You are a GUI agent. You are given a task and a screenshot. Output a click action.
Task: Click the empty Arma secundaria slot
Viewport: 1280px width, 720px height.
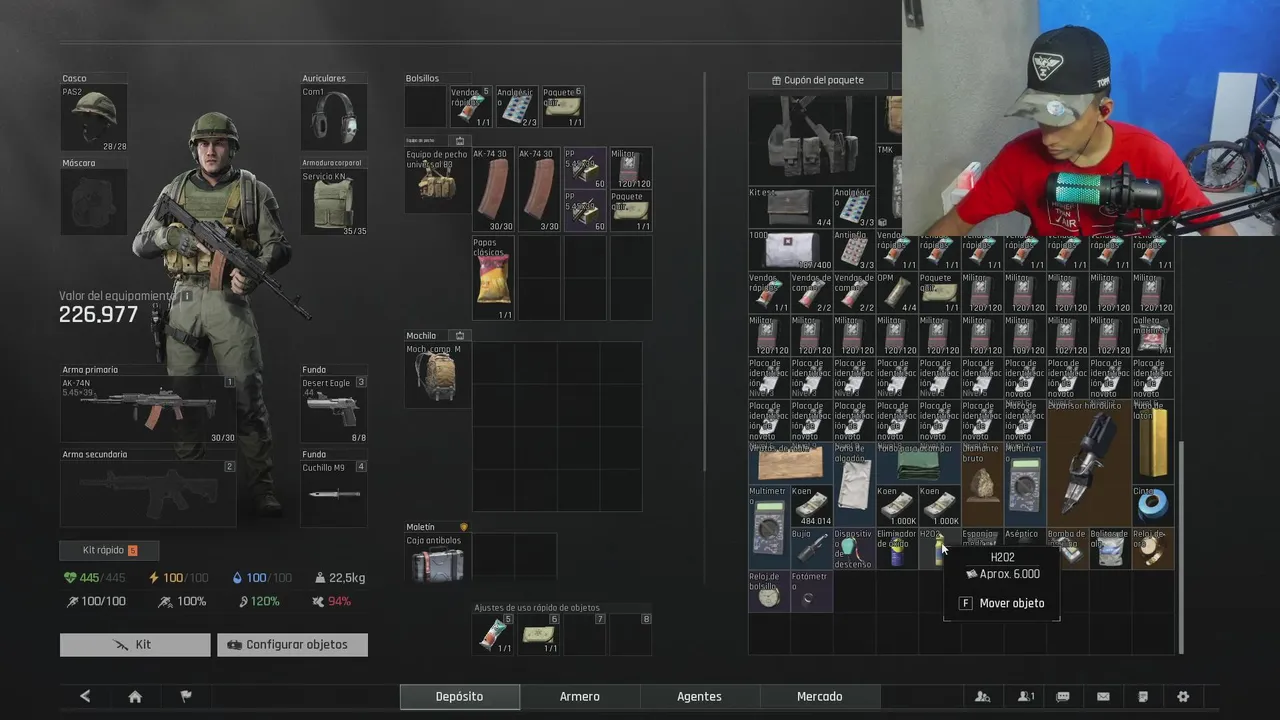pyautogui.click(x=148, y=493)
